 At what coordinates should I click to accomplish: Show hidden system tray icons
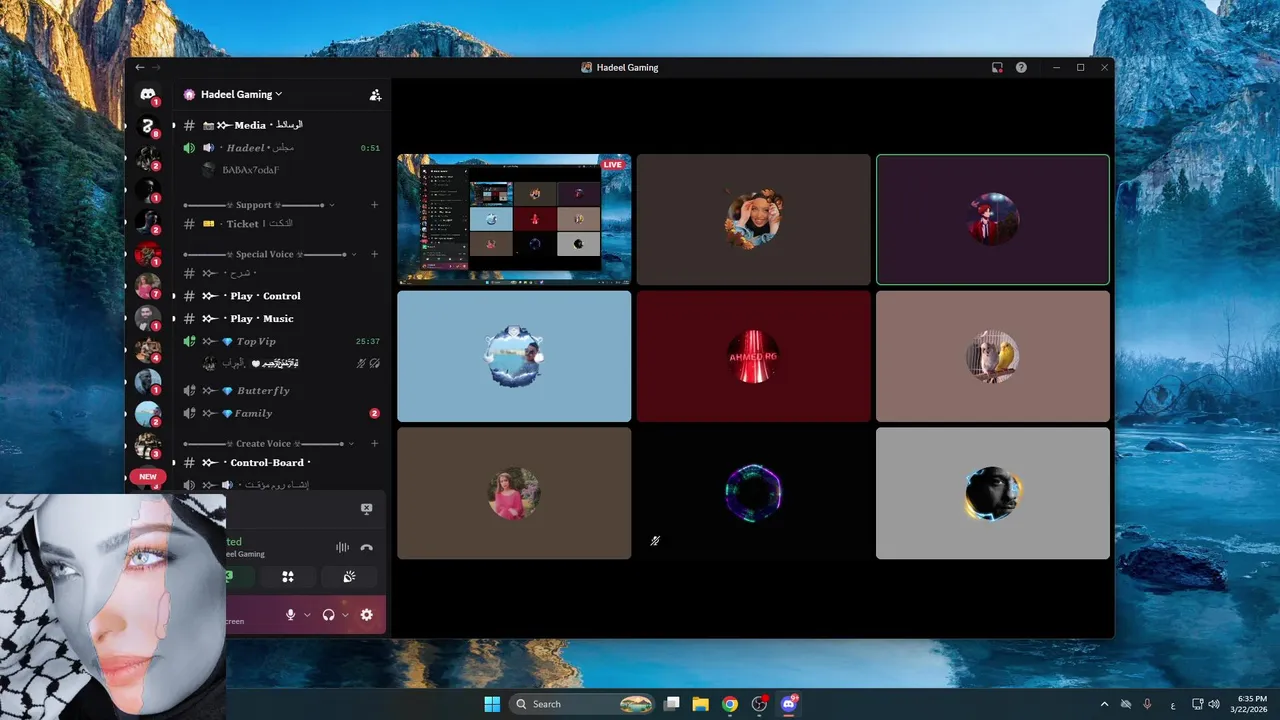[x=1104, y=704]
